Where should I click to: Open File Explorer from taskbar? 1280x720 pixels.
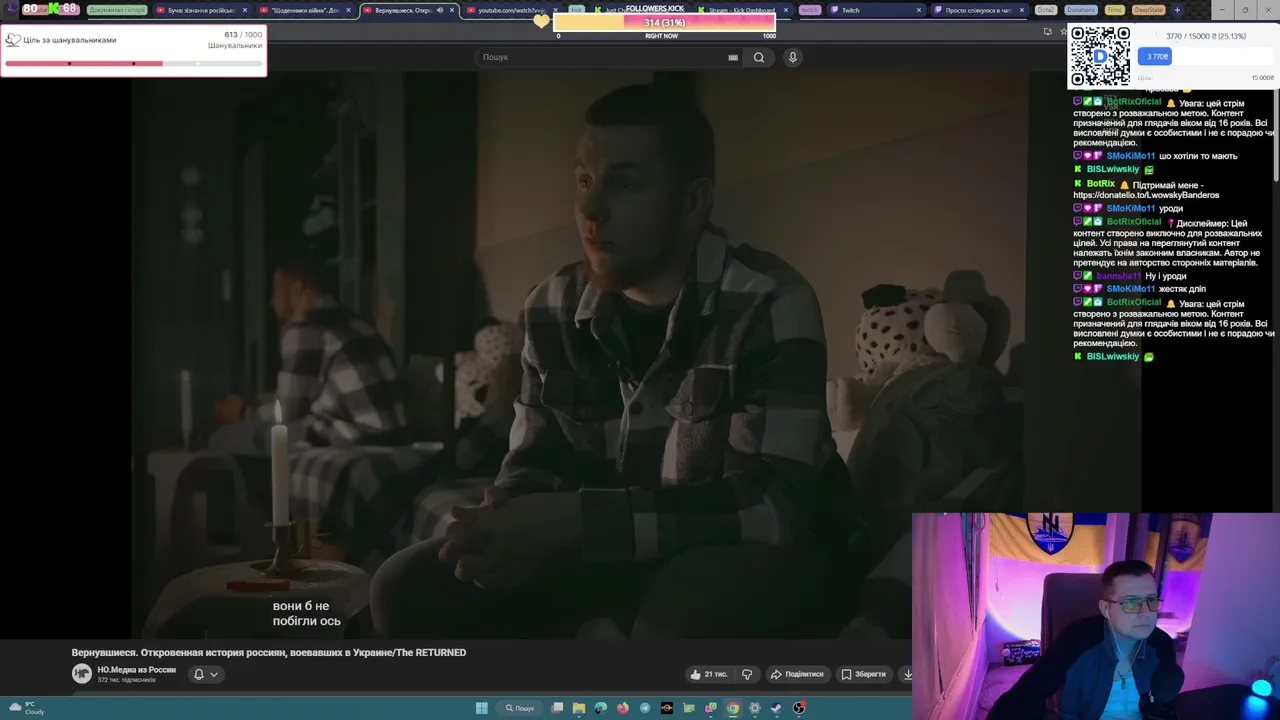[x=579, y=708]
